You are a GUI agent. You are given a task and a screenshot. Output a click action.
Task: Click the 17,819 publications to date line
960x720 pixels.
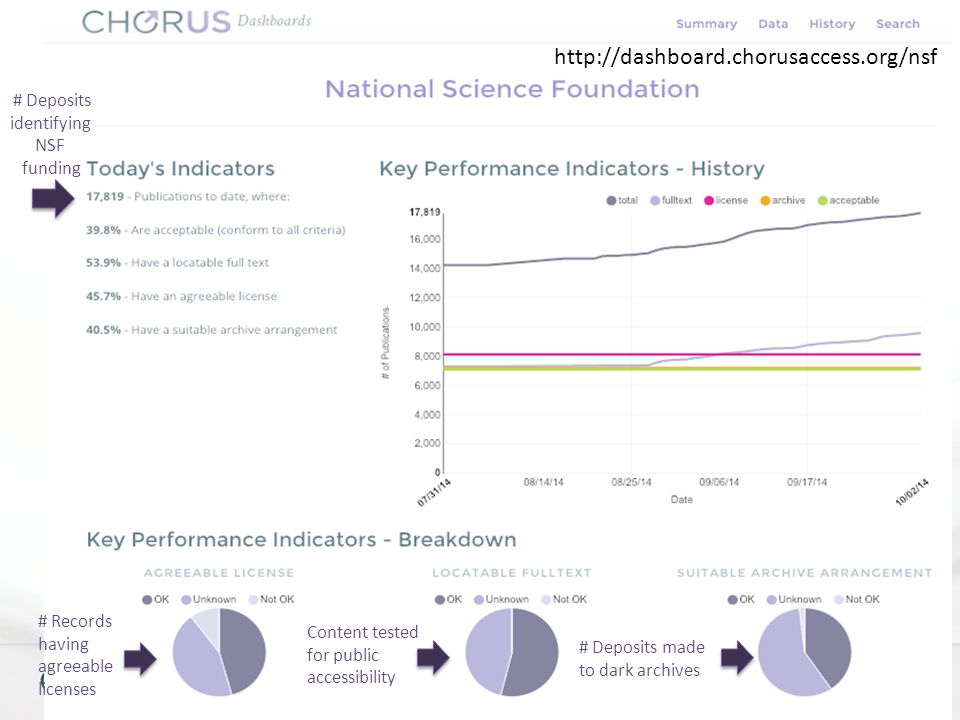(x=188, y=197)
